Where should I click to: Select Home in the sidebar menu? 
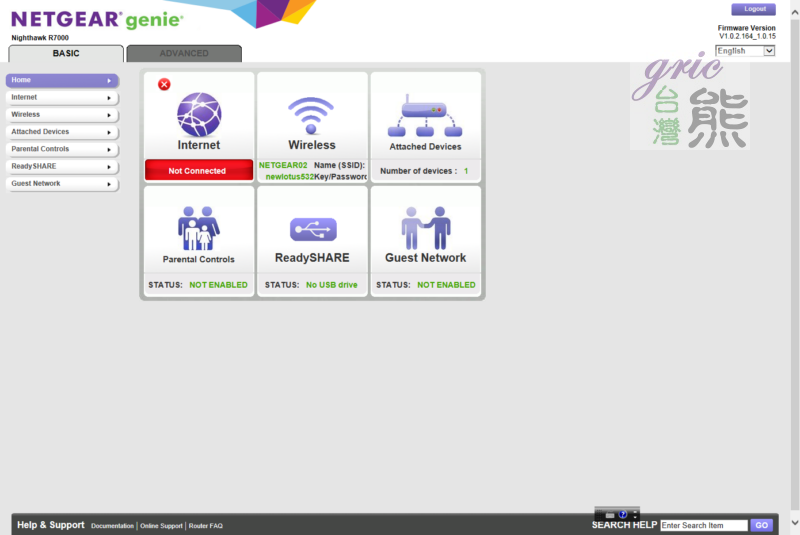coord(62,80)
